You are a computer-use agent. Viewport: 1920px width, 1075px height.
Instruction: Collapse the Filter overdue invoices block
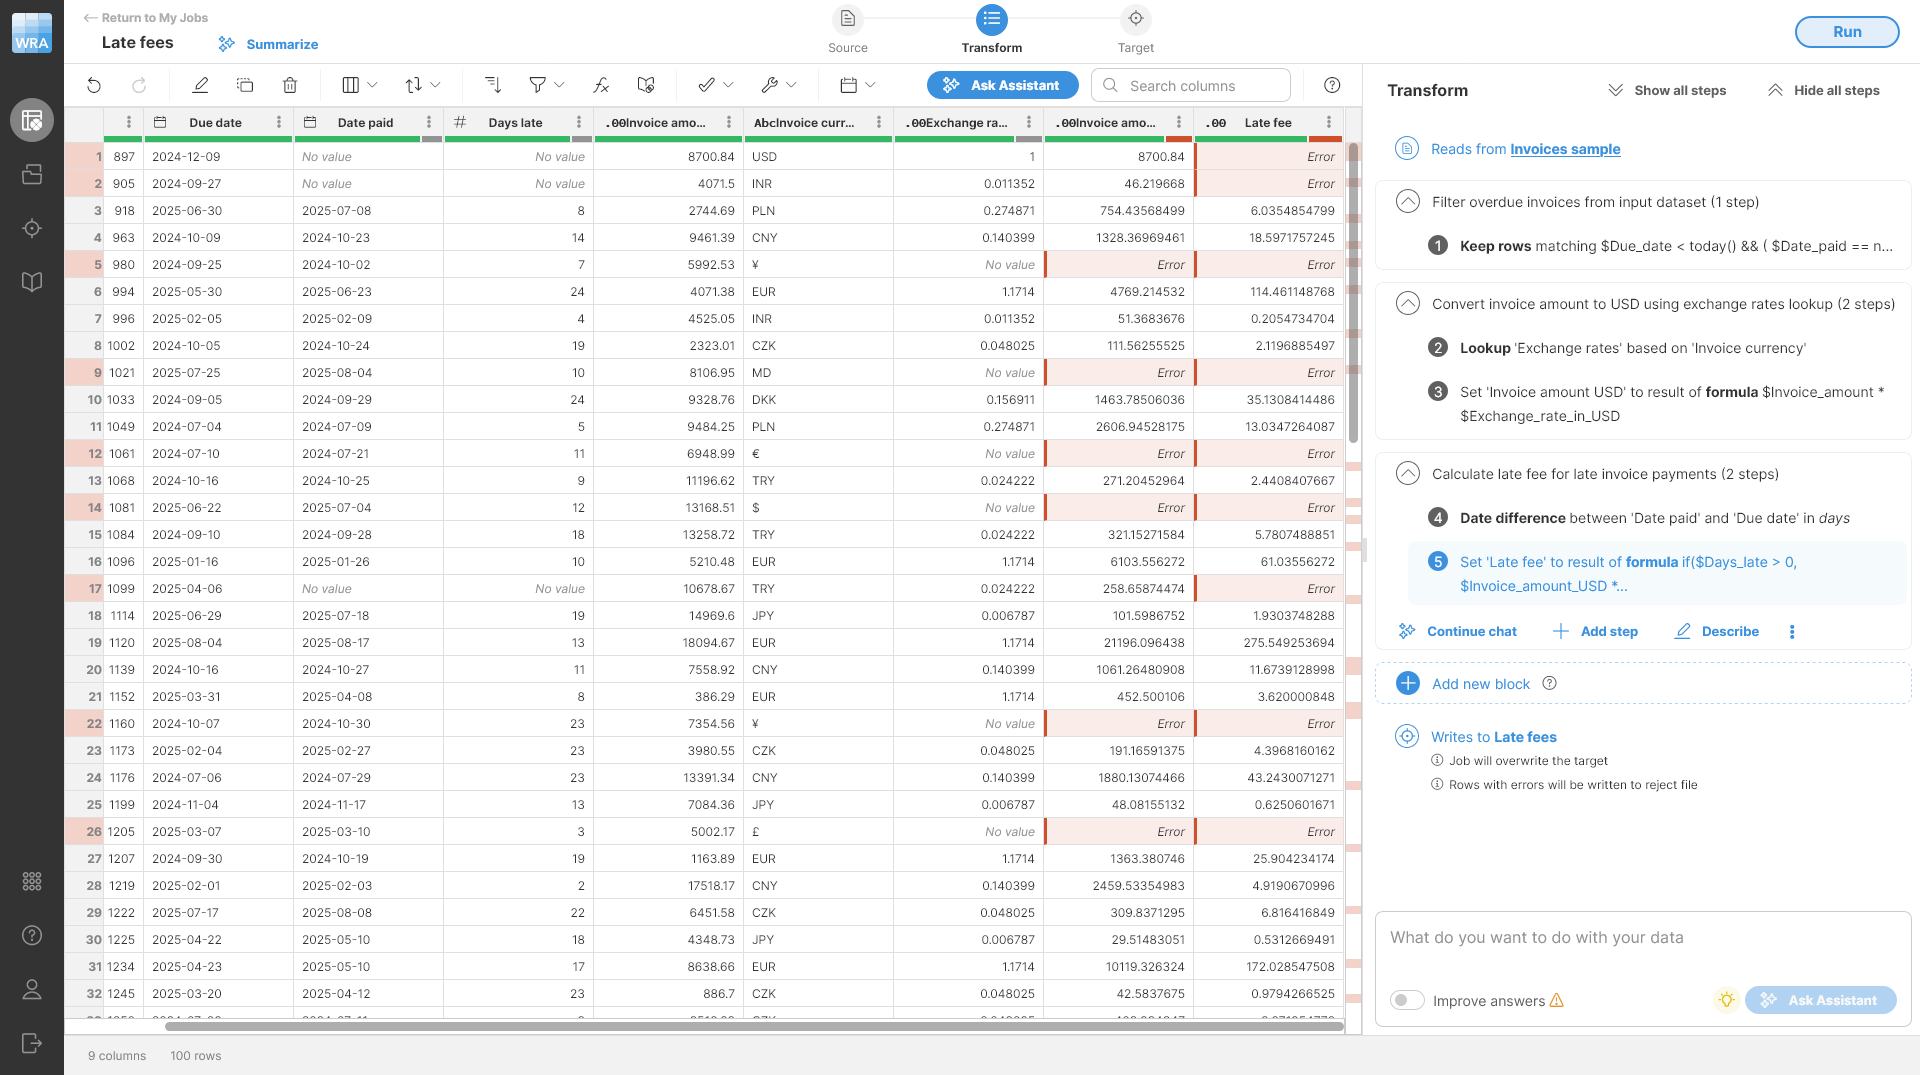coord(1407,201)
